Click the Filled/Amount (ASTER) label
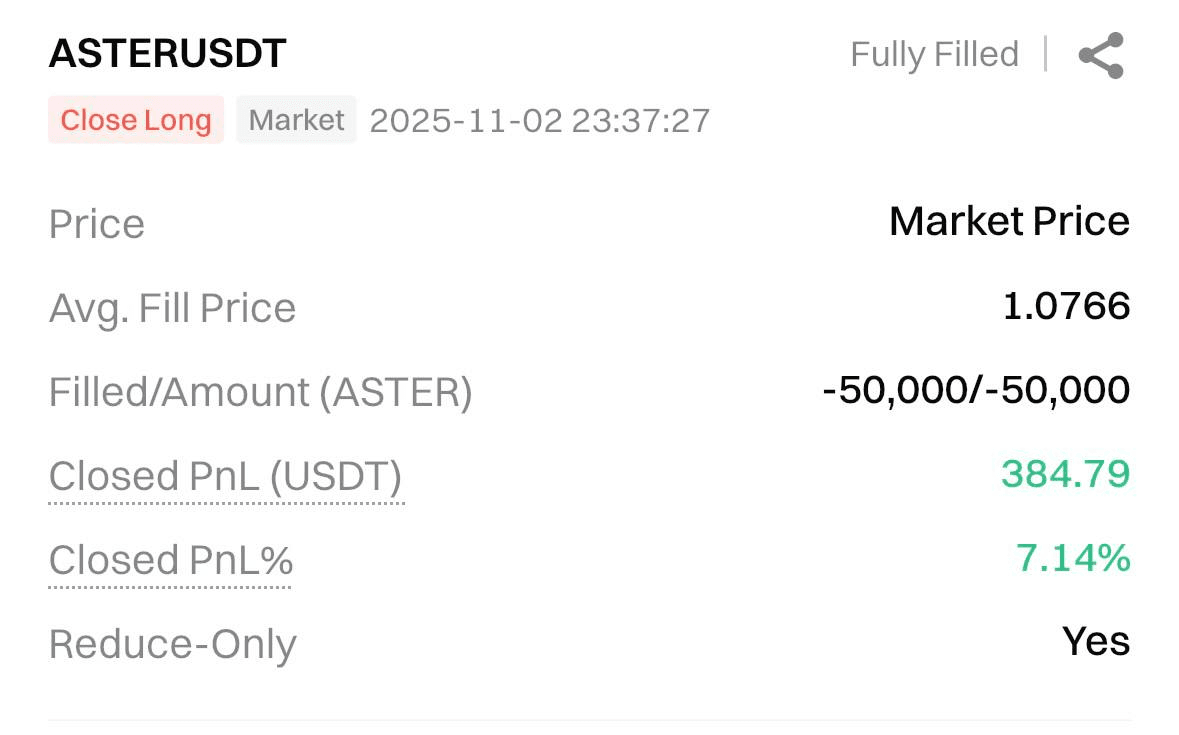This screenshot has width=1179, height=735. [x=260, y=392]
